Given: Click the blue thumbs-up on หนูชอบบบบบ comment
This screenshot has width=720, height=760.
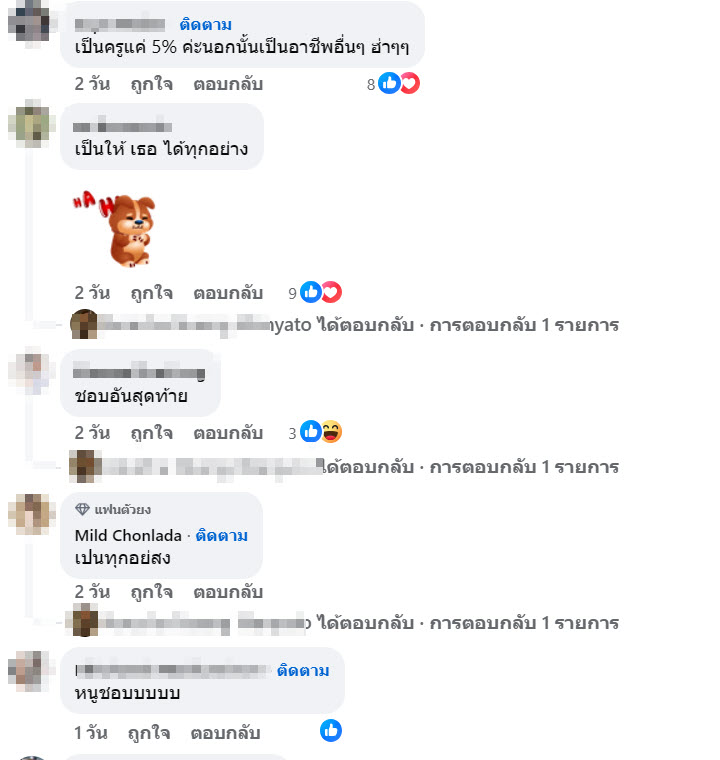Looking at the screenshot, I should pyautogui.click(x=331, y=730).
